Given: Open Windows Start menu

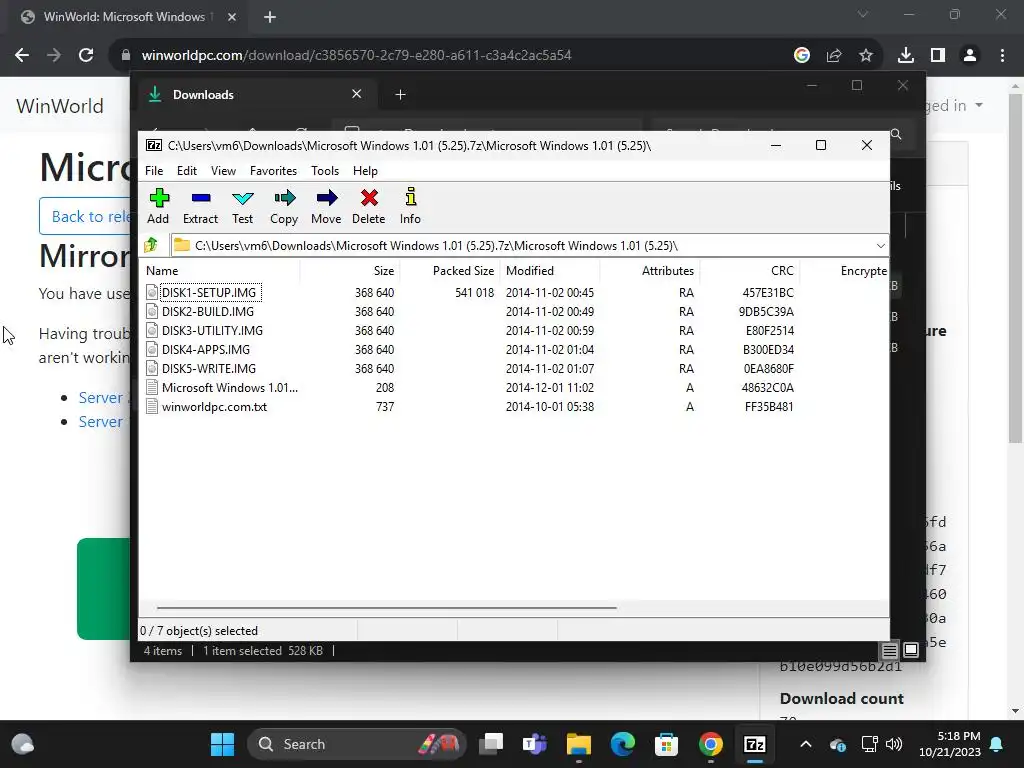Looking at the screenshot, I should tap(222, 744).
